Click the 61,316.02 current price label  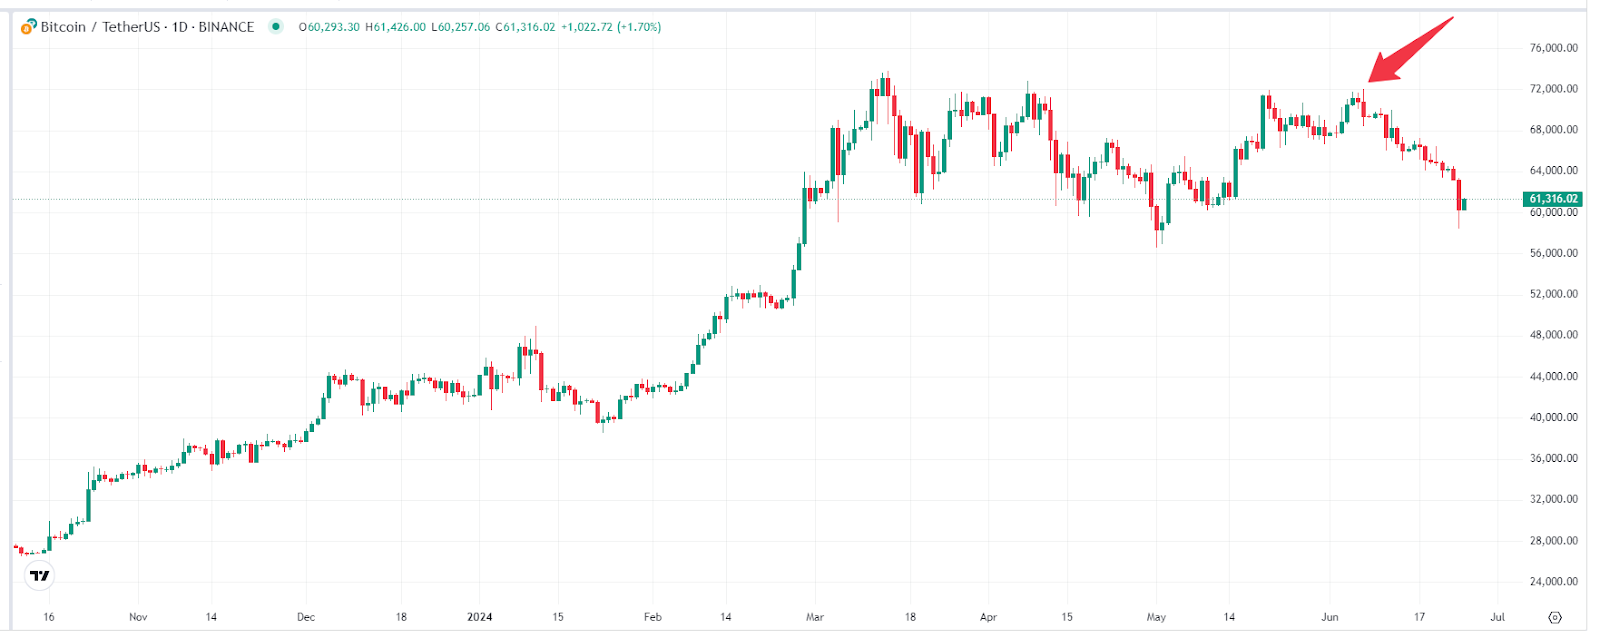[x=1553, y=199]
